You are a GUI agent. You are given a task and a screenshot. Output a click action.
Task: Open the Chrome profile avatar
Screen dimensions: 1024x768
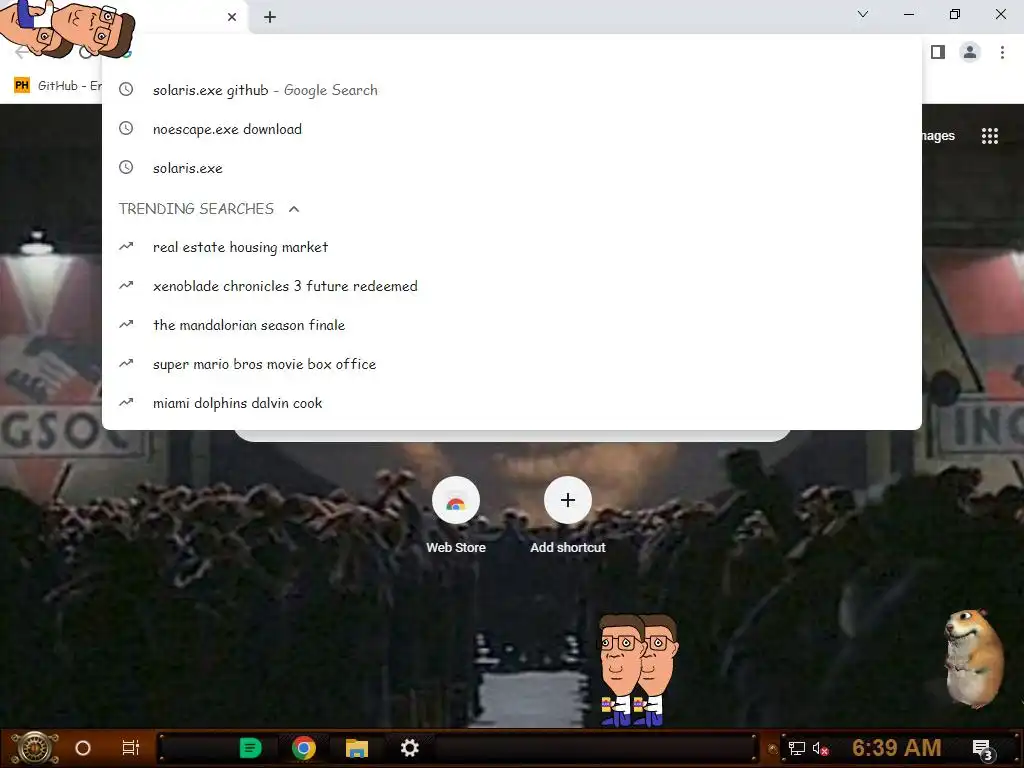(x=970, y=52)
